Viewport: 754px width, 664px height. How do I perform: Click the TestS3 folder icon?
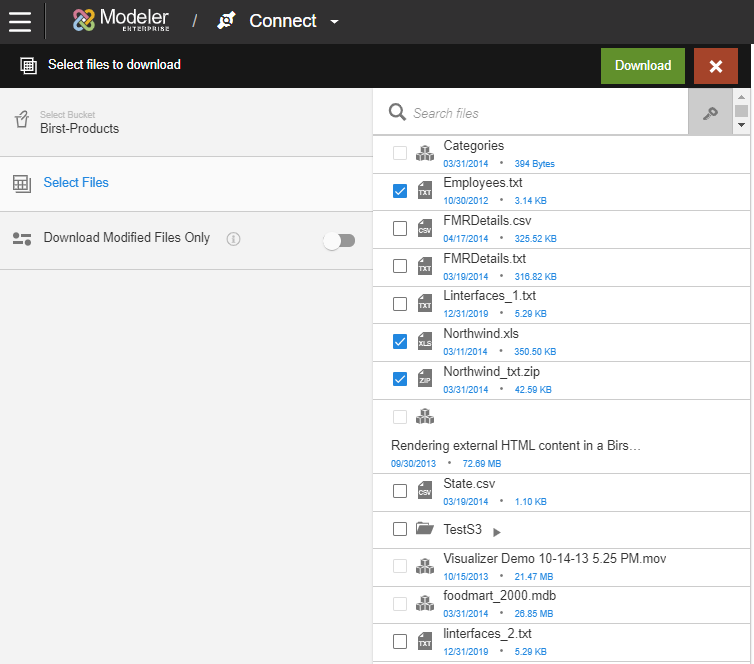click(425, 529)
